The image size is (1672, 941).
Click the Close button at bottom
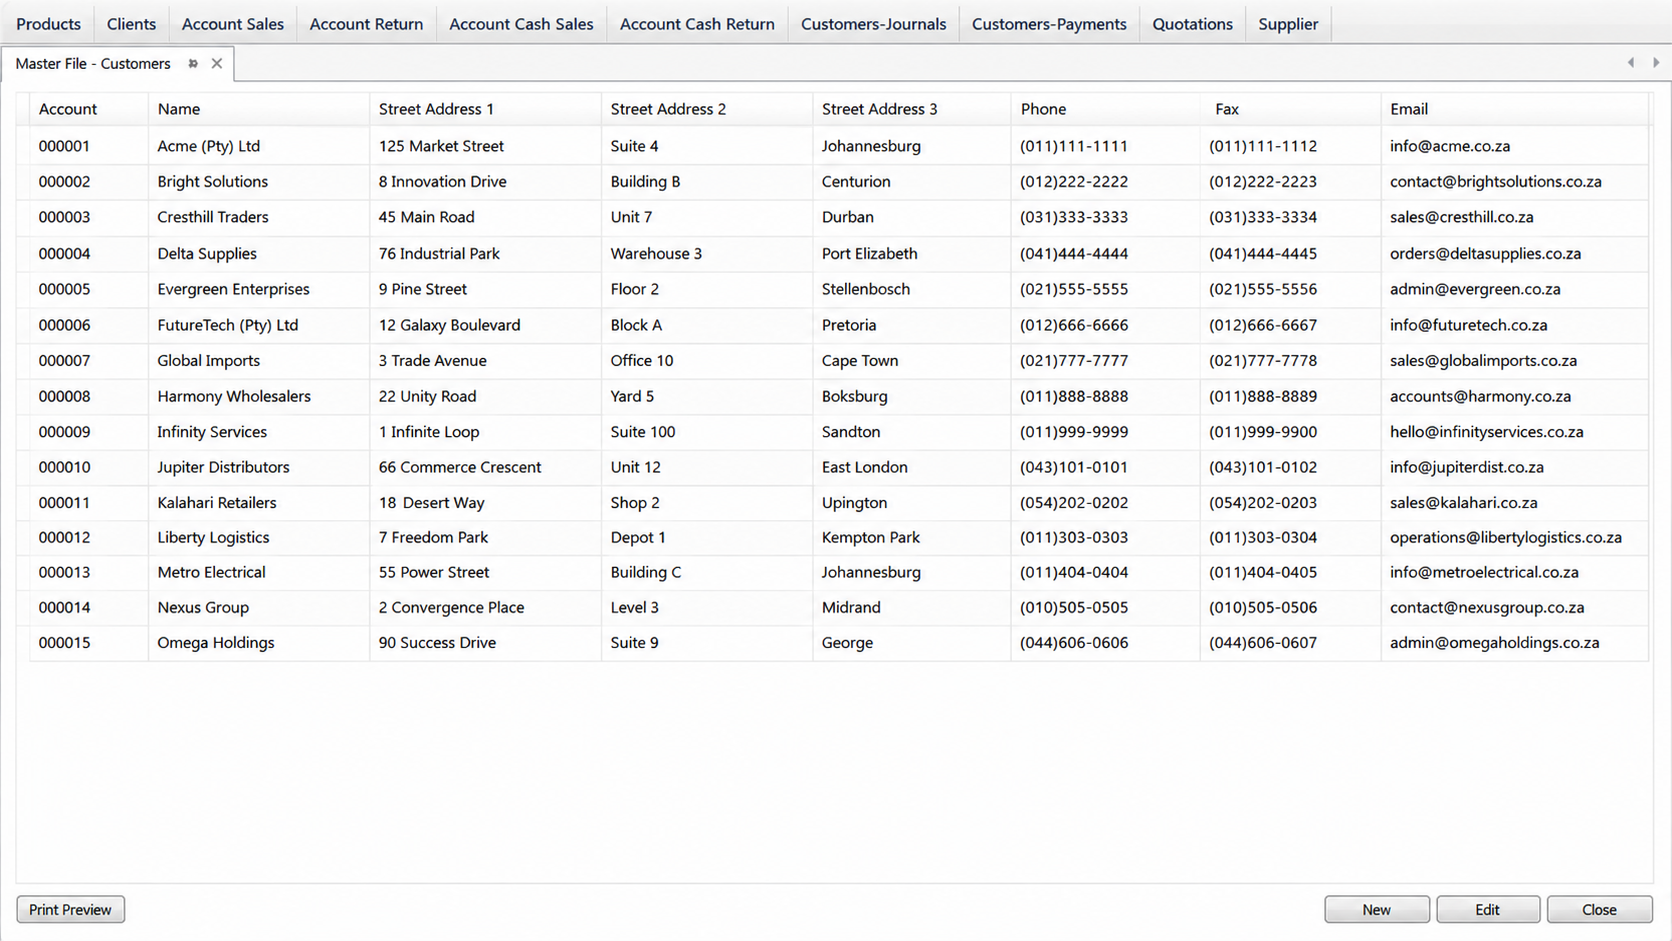point(1599,909)
